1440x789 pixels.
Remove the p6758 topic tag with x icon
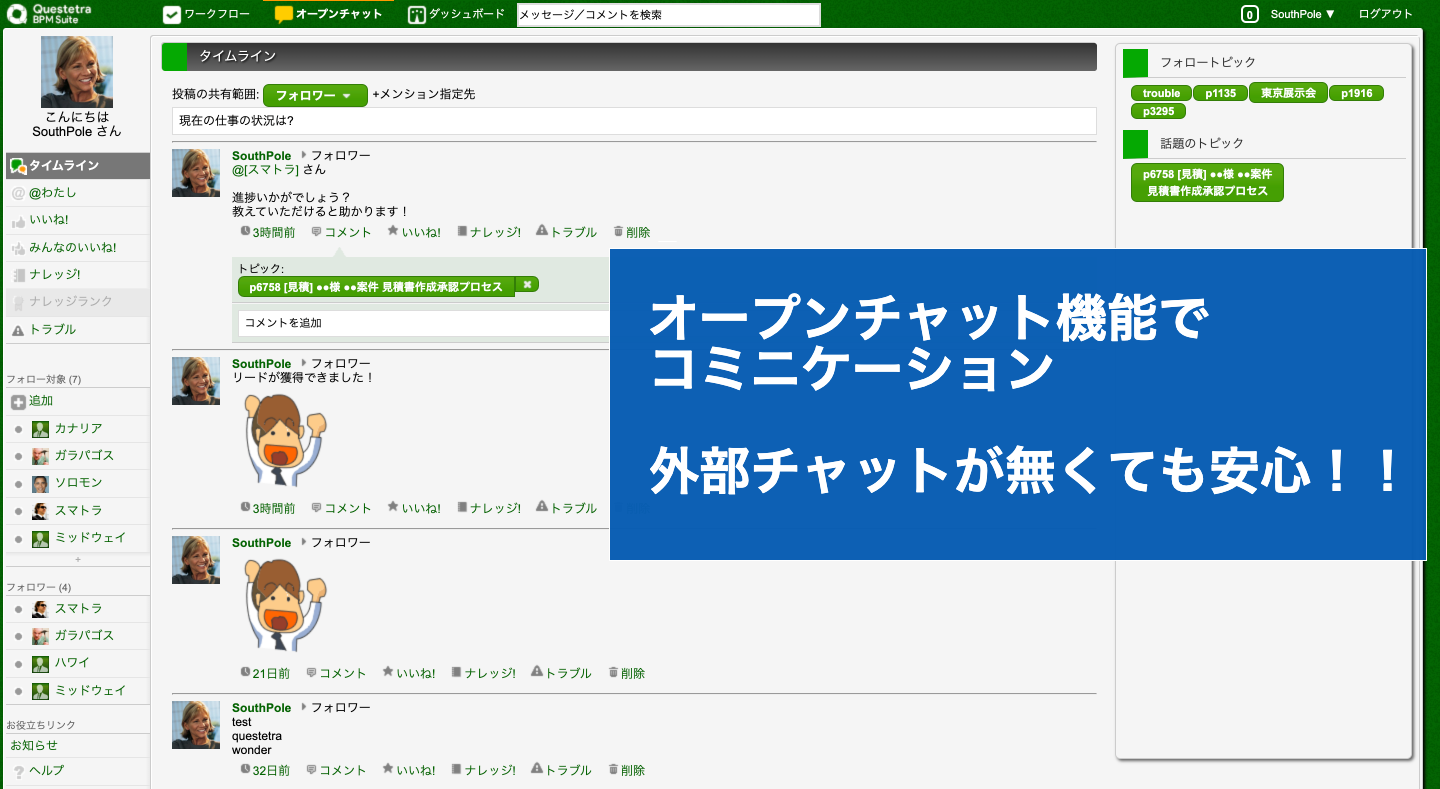[x=527, y=285]
